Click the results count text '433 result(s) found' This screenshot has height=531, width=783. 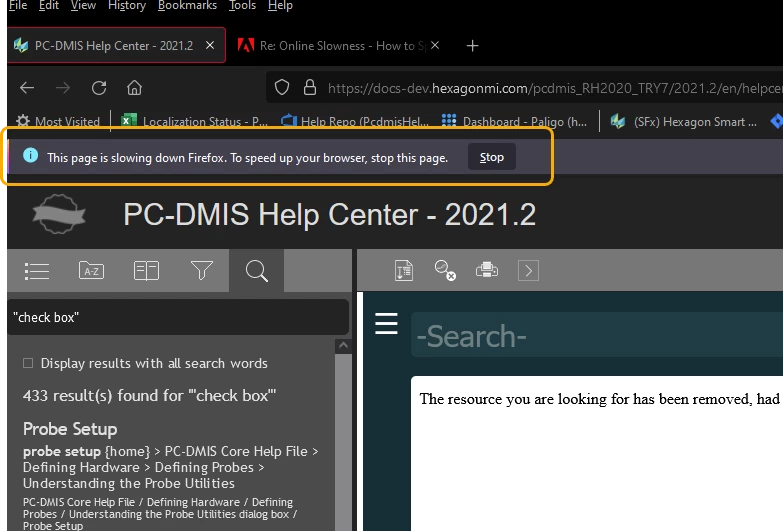(149, 396)
